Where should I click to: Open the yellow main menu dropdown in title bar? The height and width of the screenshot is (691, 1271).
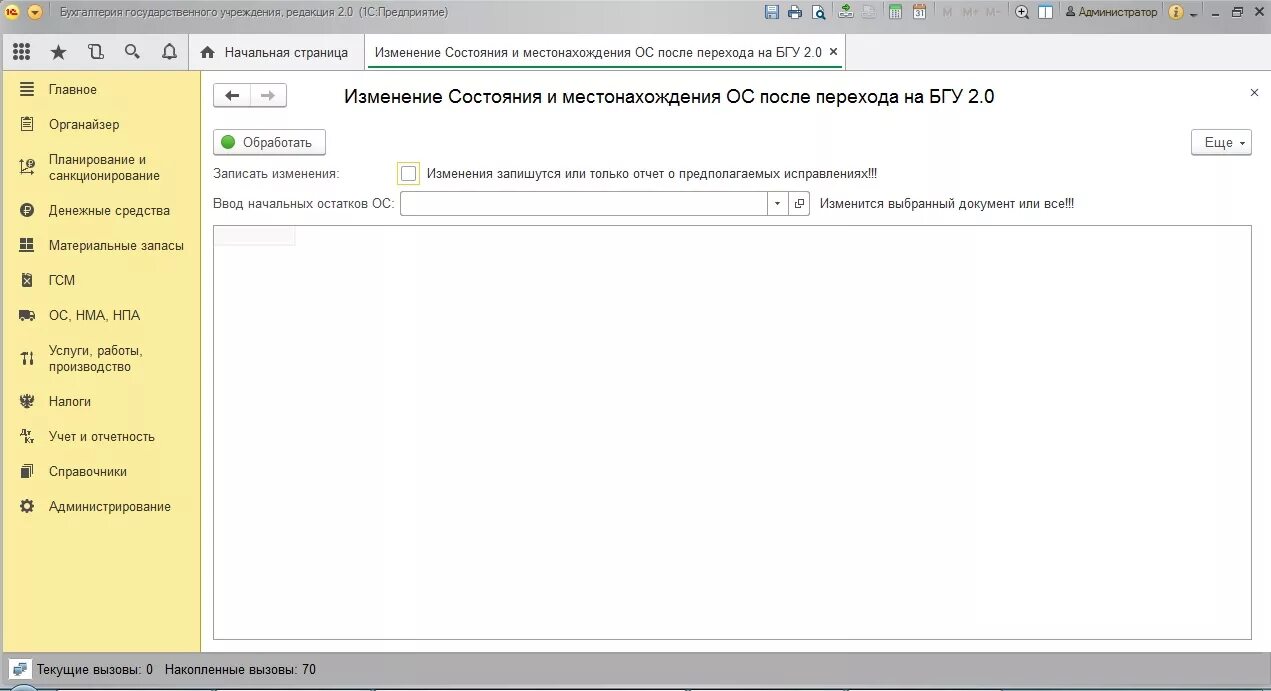[x=35, y=12]
